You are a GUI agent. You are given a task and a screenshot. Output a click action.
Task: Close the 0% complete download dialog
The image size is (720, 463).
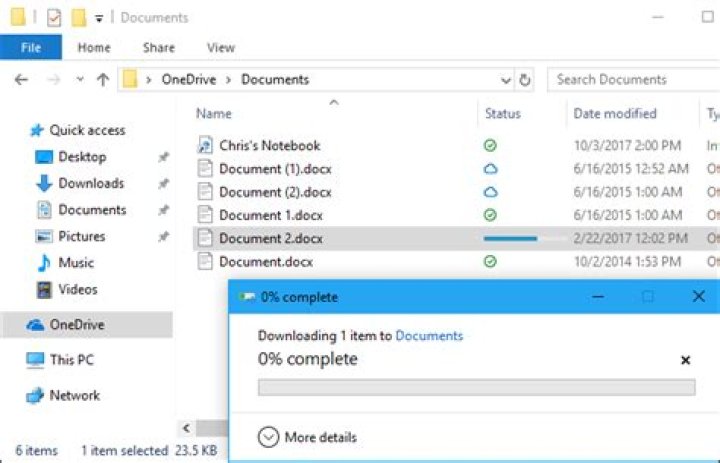click(698, 296)
